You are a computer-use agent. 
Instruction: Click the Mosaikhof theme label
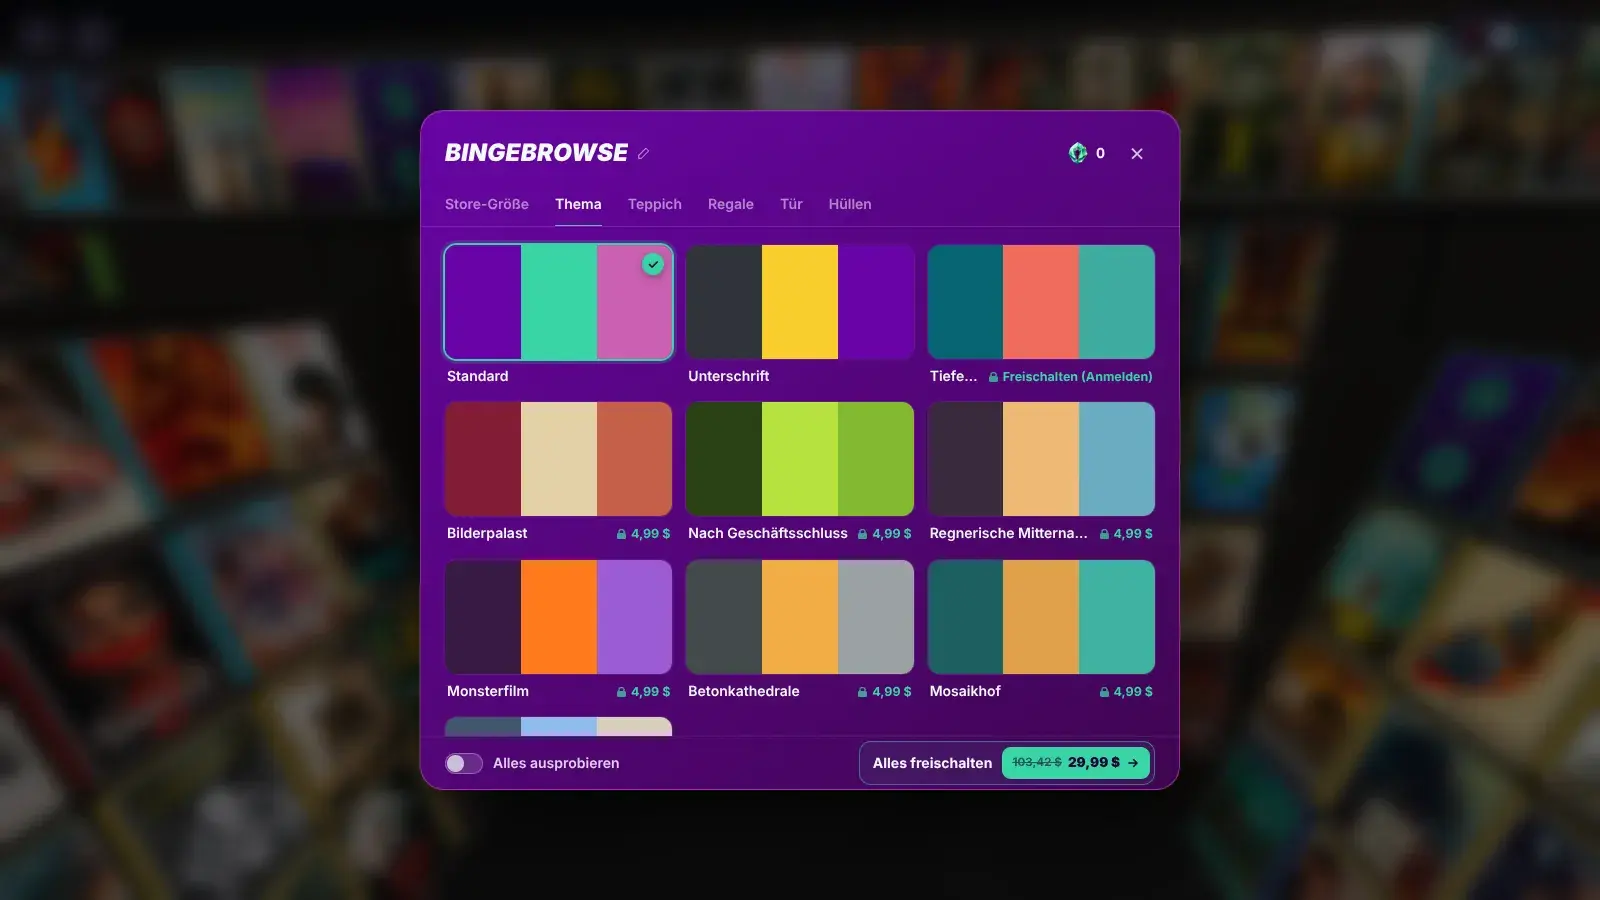965,691
